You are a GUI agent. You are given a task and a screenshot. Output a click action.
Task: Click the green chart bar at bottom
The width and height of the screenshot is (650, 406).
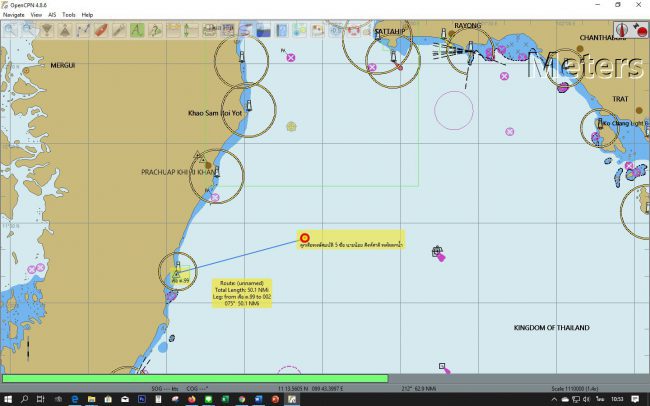pos(195,379)
